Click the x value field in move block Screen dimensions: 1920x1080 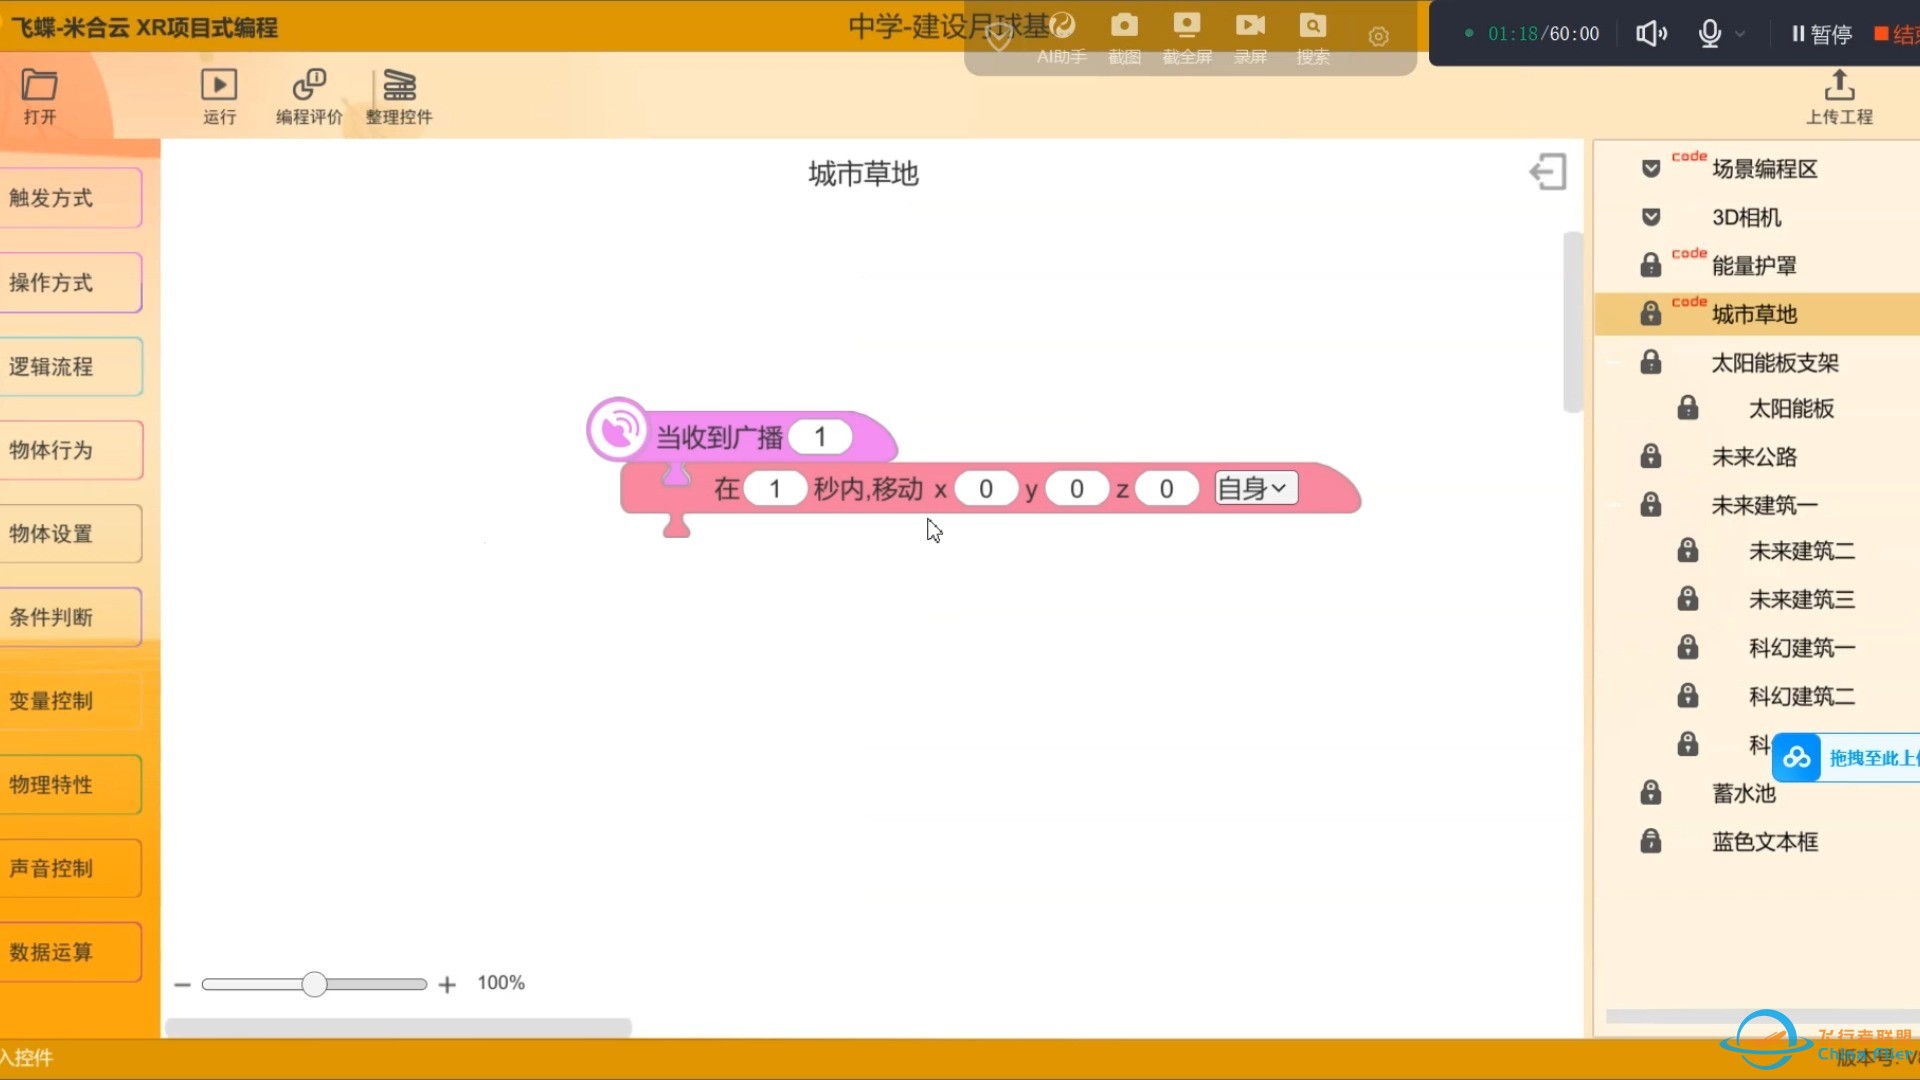click(x=985, y=489)
